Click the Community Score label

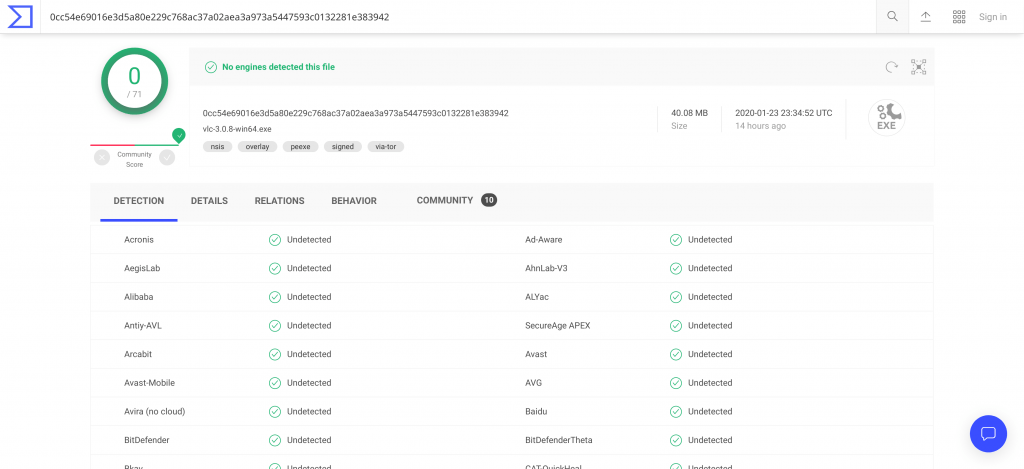[135, 159]
